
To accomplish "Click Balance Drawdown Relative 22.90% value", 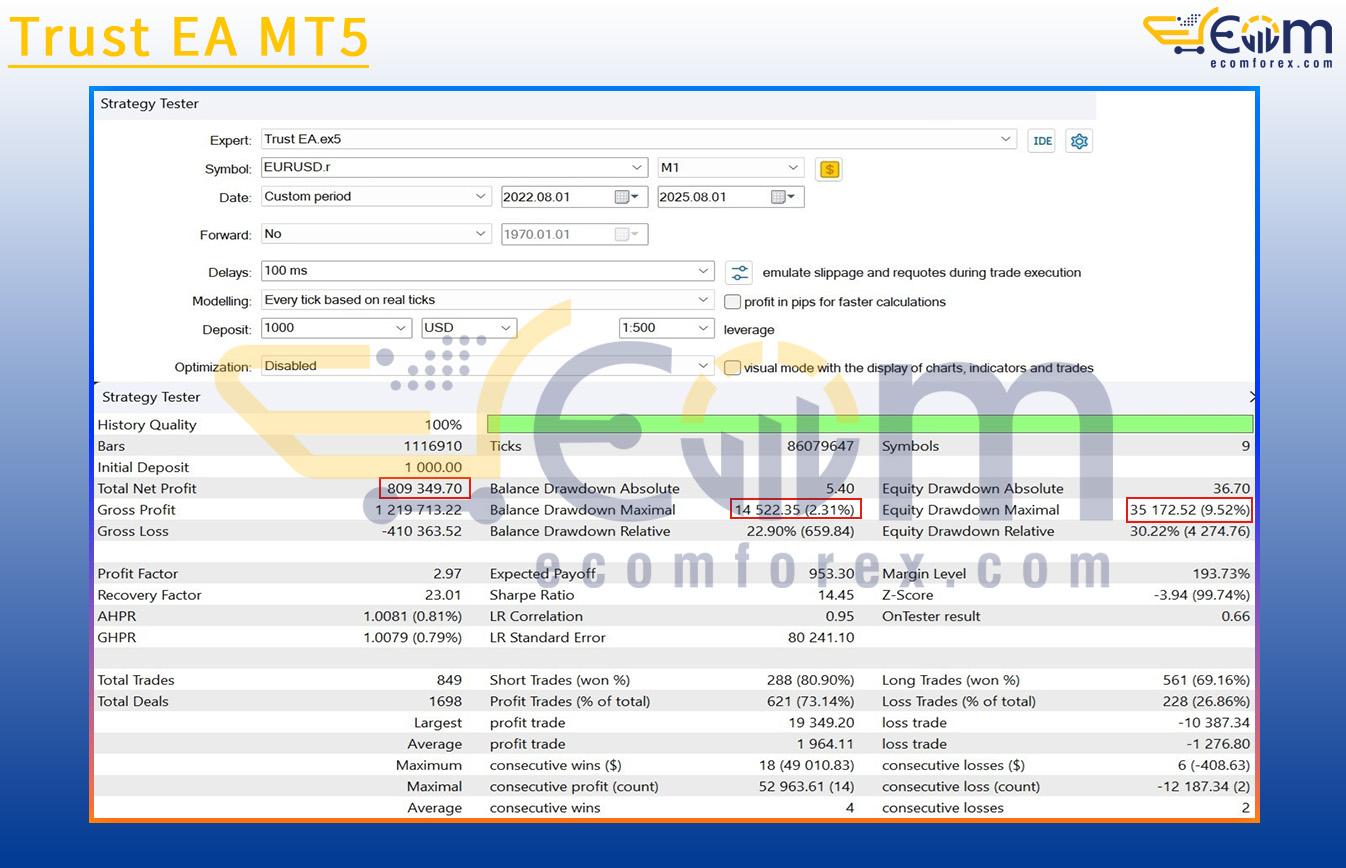I will [x=802, y=531].
